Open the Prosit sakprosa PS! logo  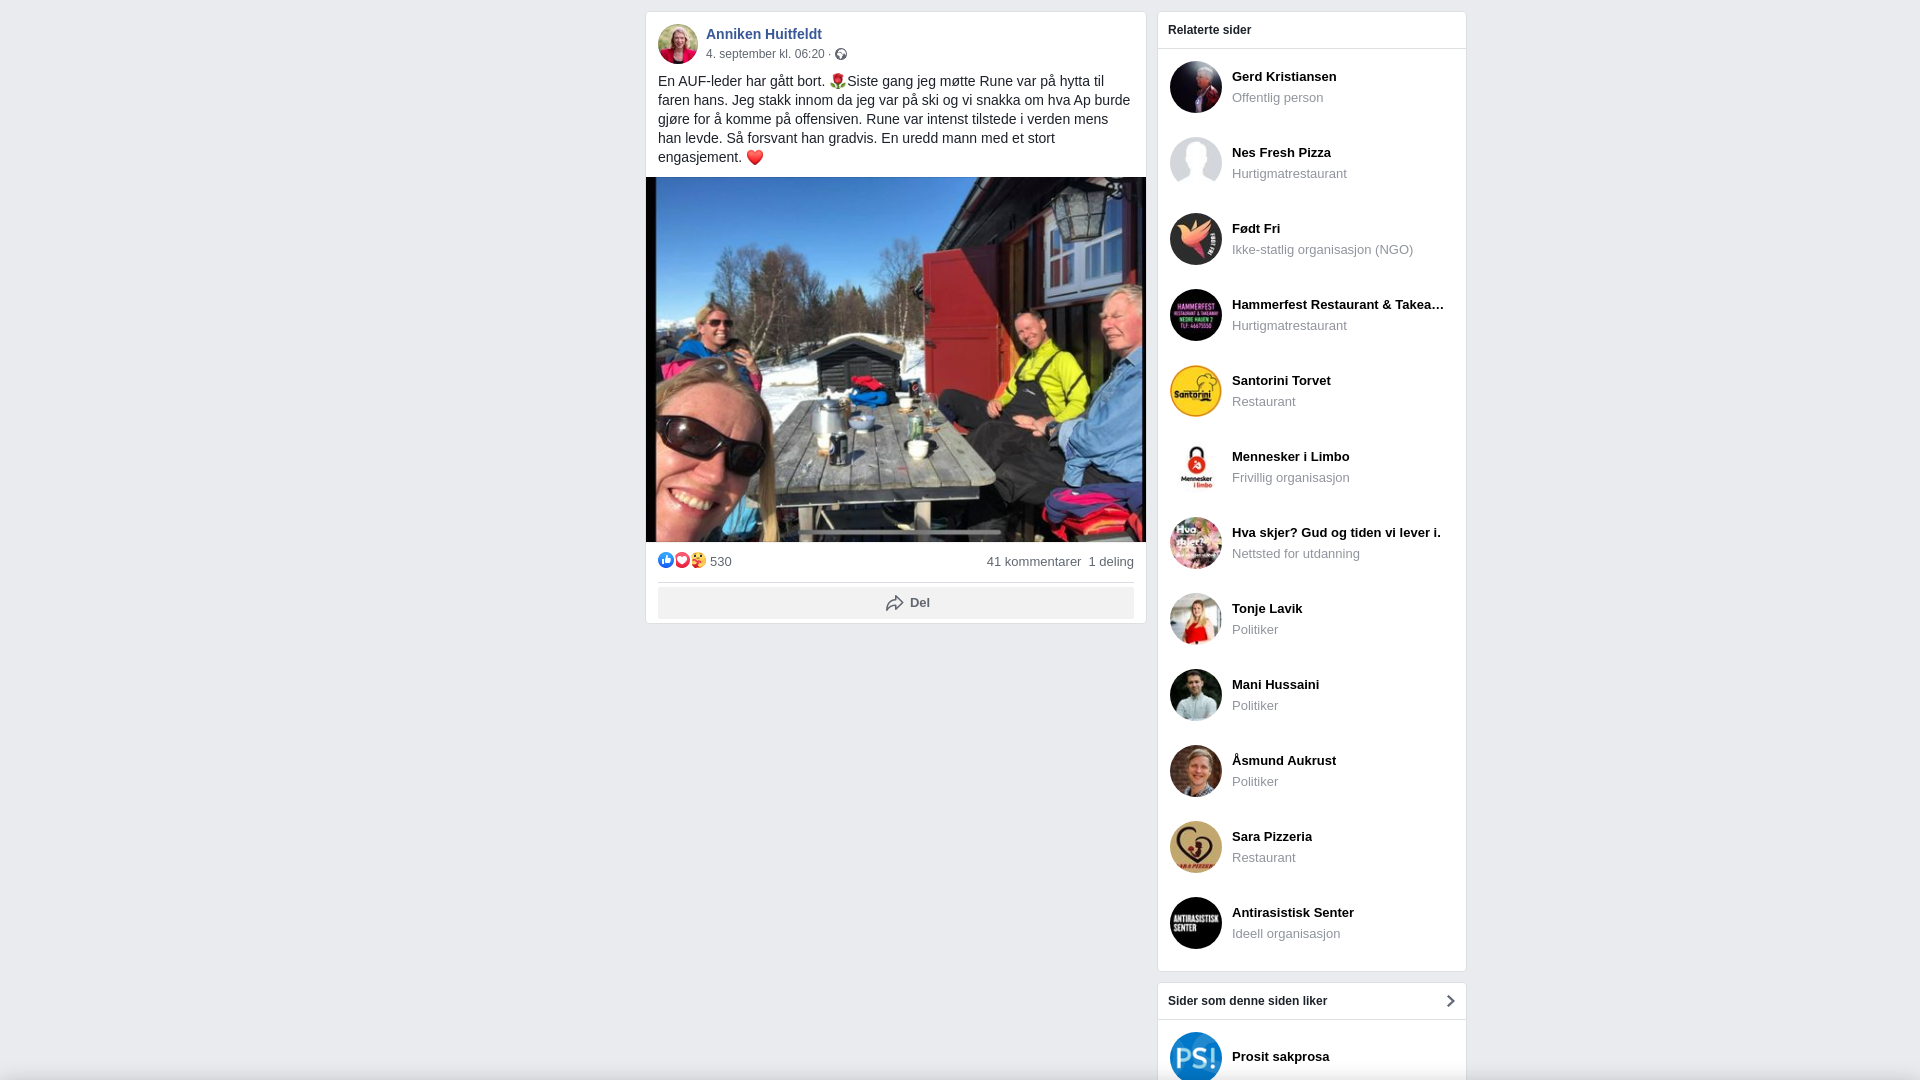tap(1195, 1056)
